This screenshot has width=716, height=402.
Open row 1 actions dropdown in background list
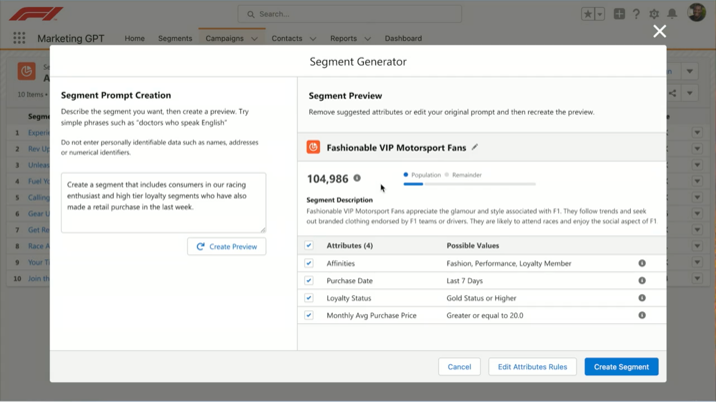tap(697, 132)
